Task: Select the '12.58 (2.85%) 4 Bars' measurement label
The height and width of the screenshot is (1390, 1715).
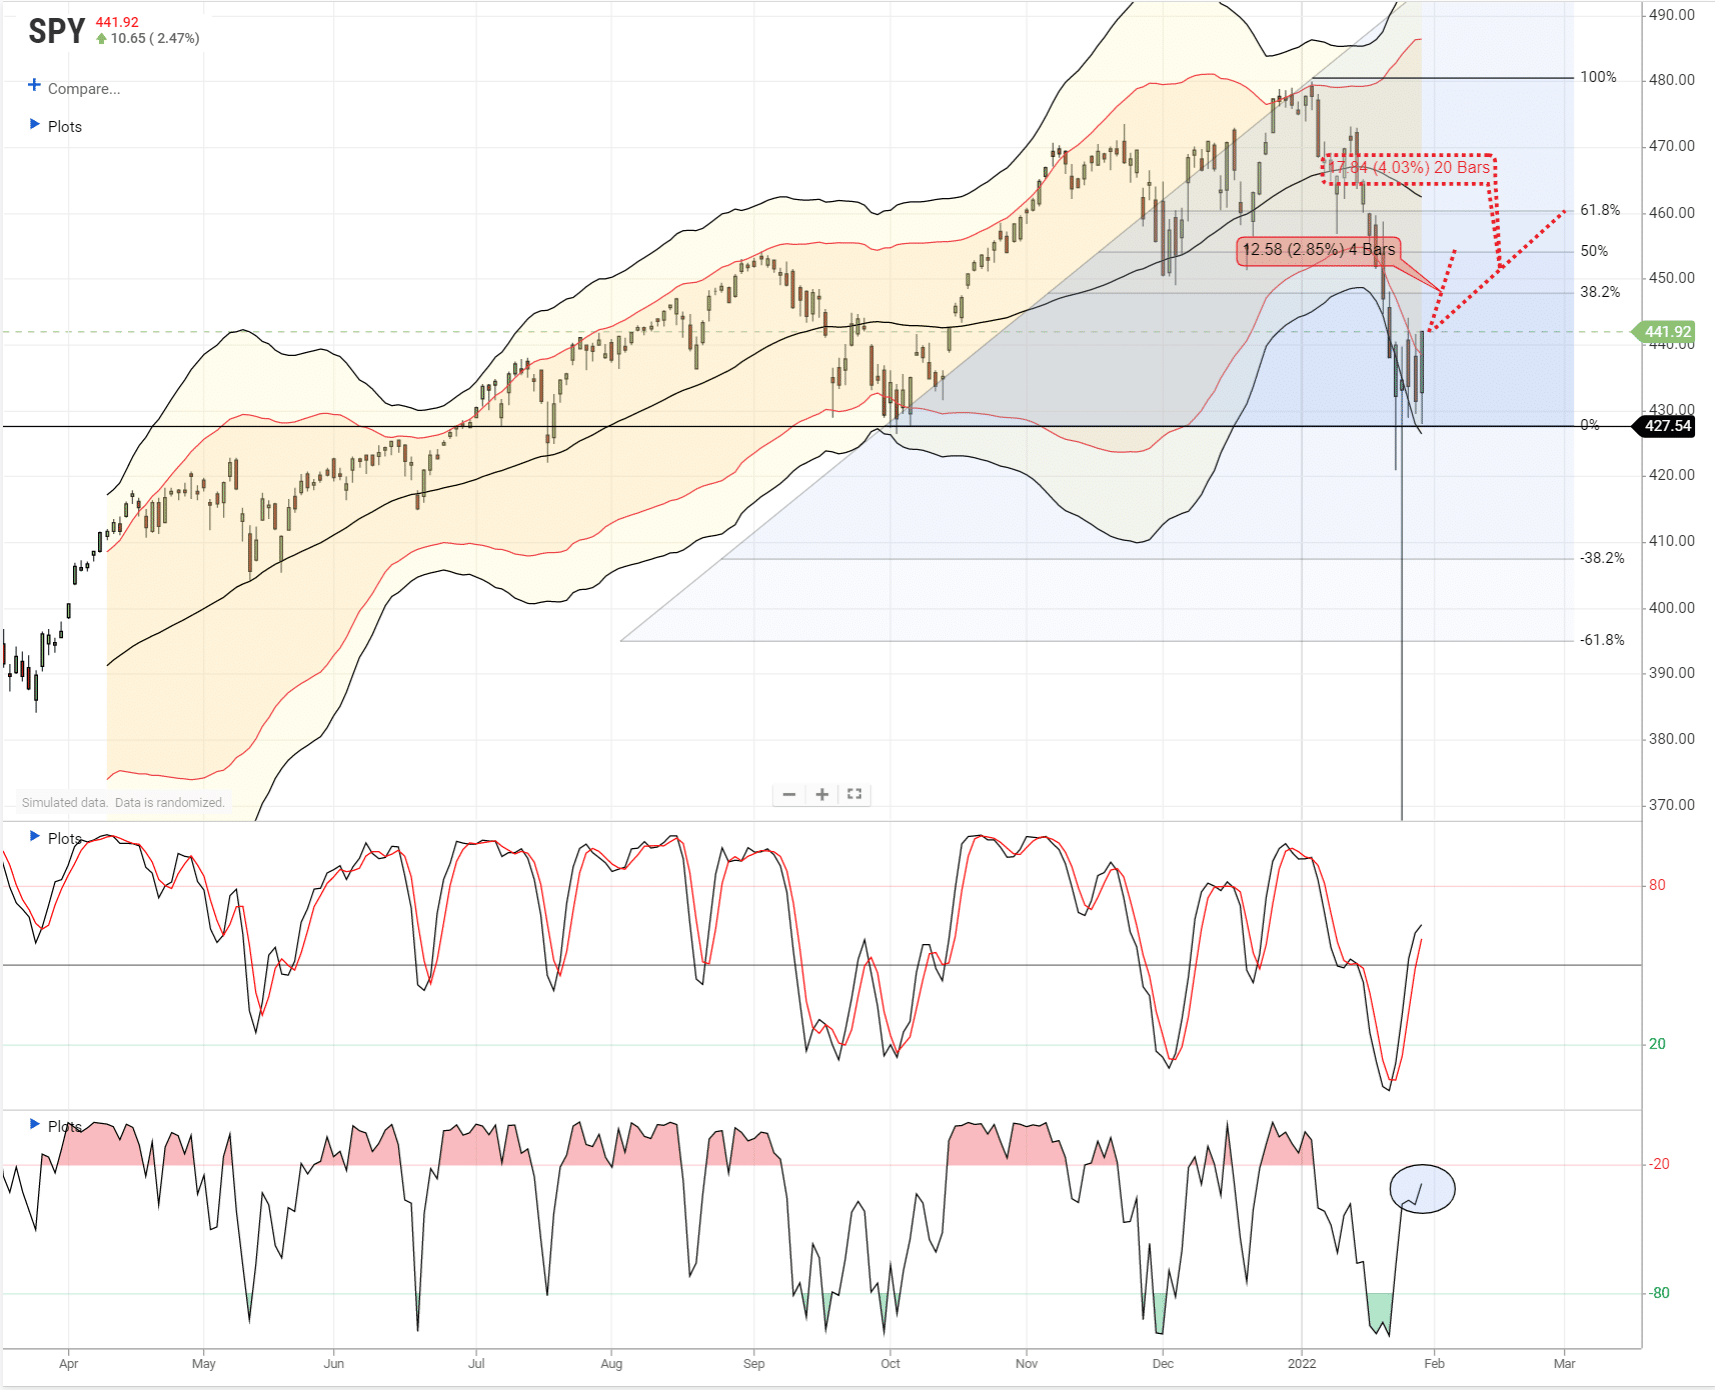Action: pyautogui.click(x=1318, y=250)
